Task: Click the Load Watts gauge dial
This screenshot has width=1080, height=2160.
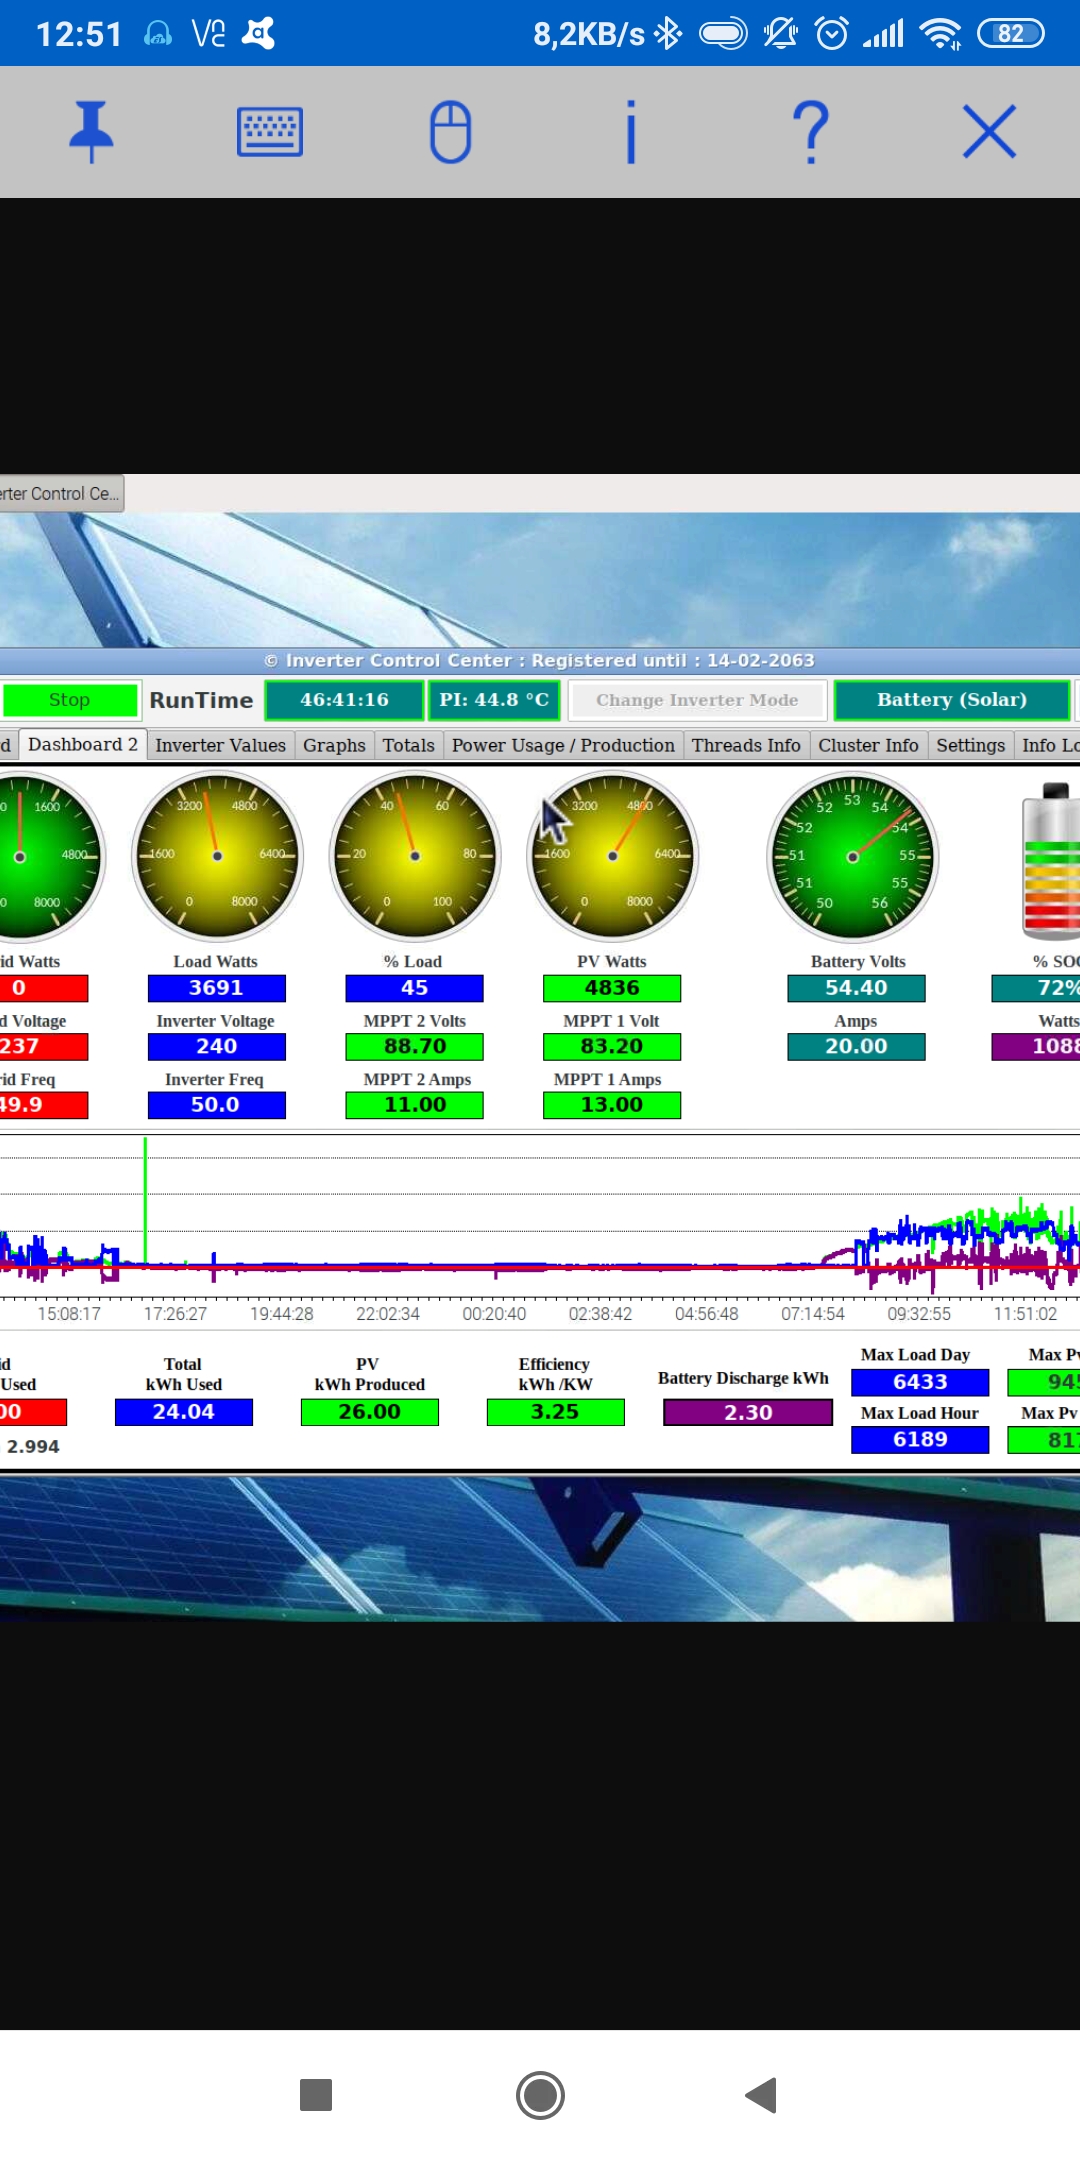Action: 217,855
